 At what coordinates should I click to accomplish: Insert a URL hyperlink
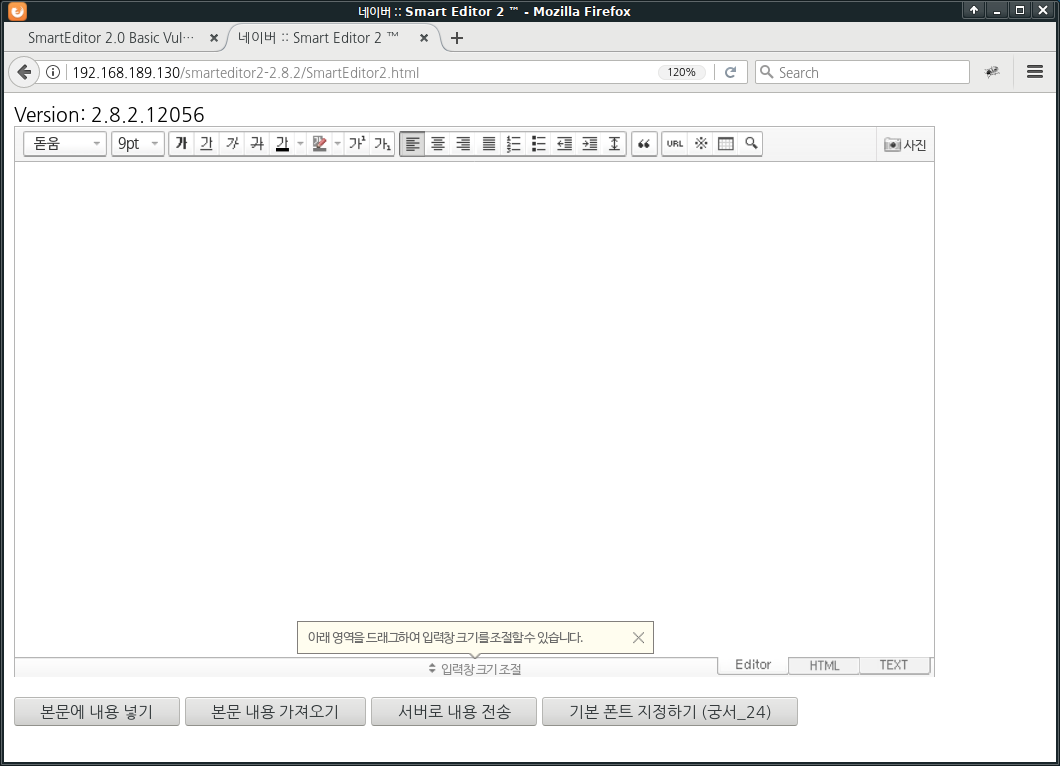(675, 143)
